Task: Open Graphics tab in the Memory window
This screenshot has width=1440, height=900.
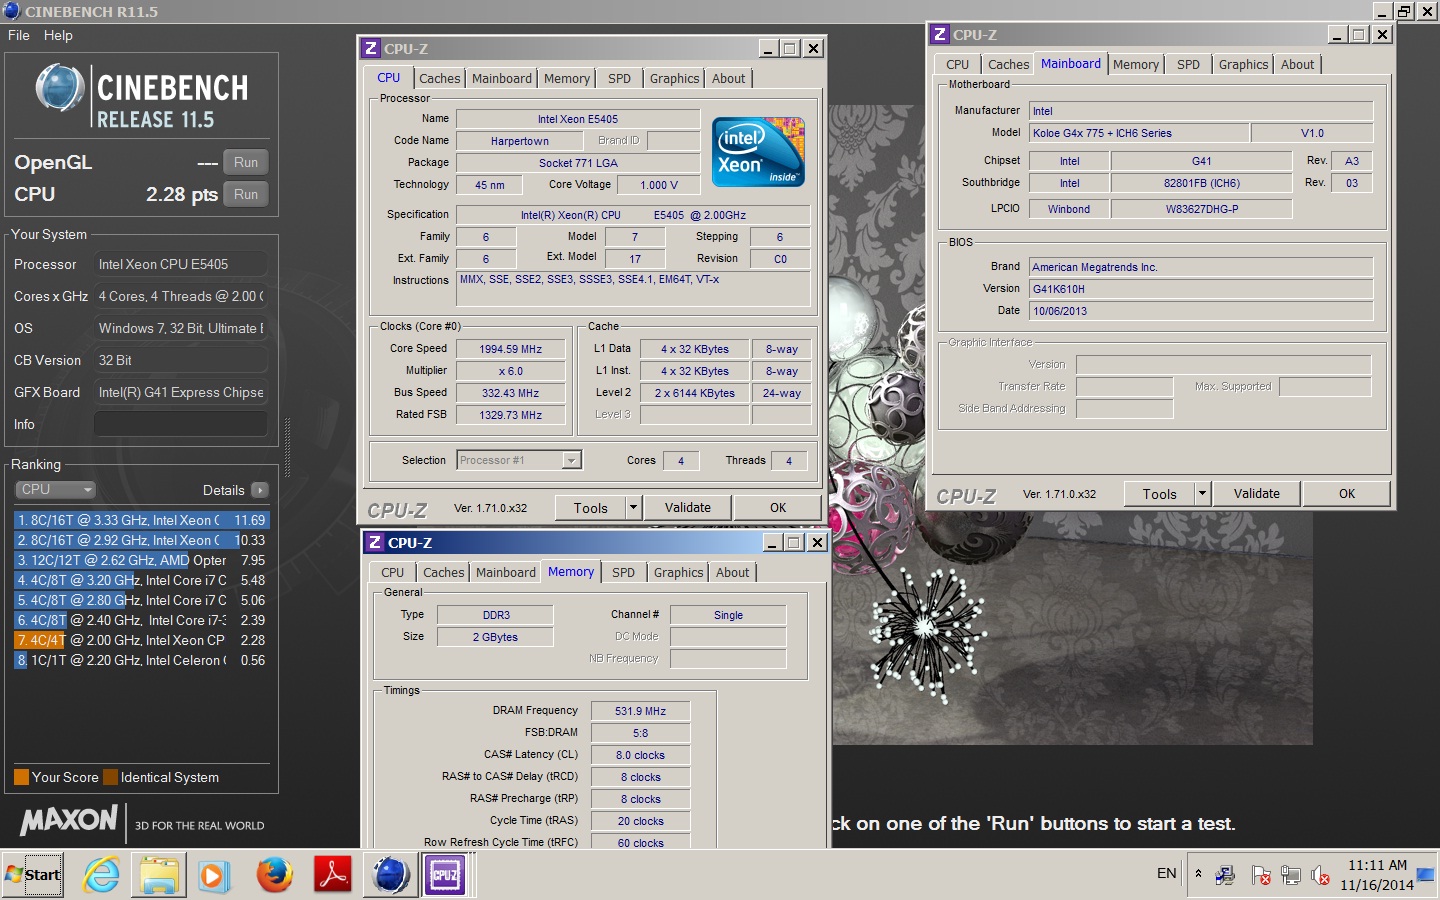Action: pyautogui.click(x=678, y=573)
